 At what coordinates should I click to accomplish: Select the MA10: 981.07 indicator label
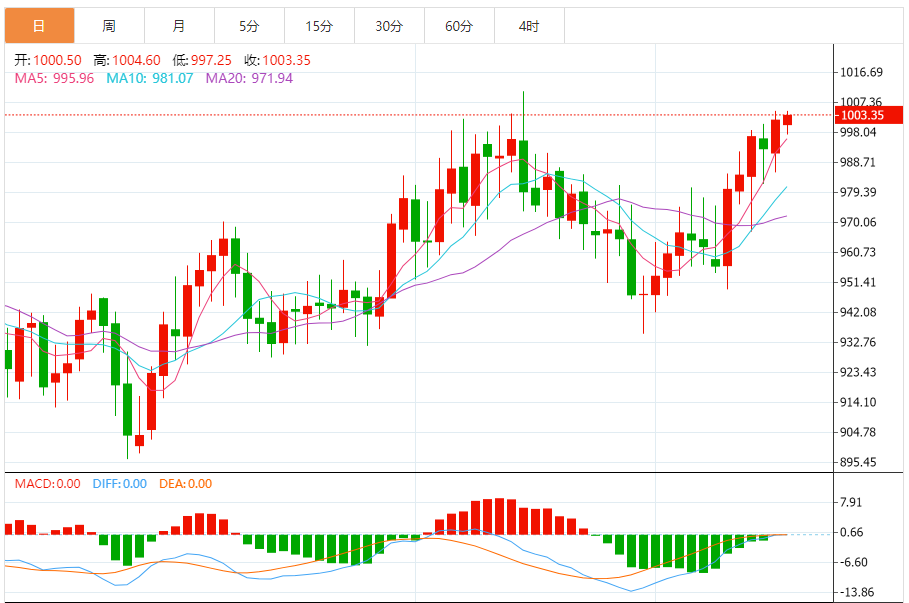(x=150, y=78)
